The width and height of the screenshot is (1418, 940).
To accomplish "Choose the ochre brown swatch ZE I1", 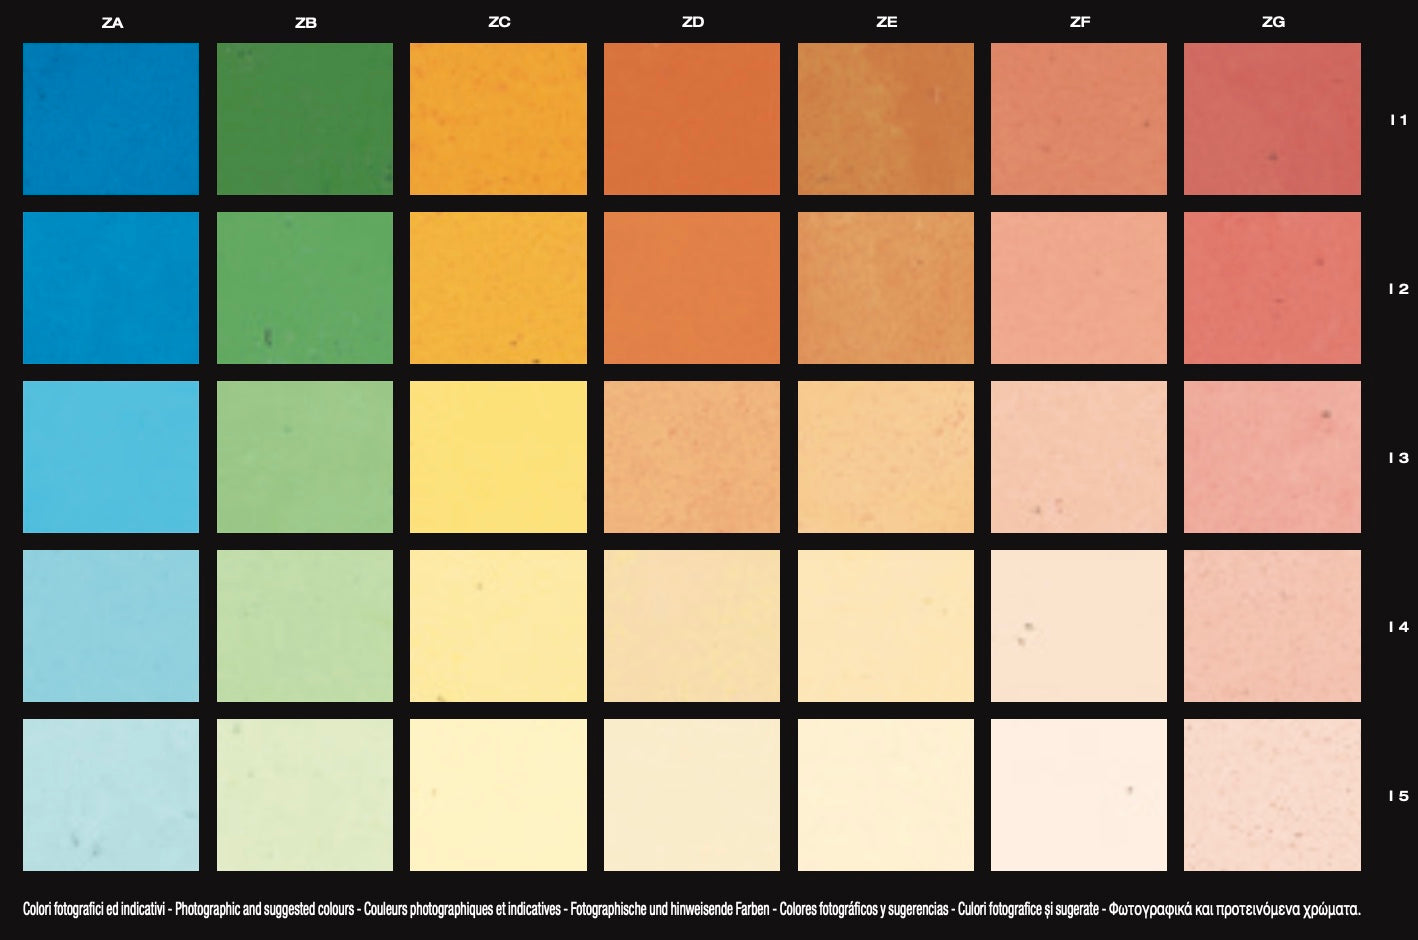I will tap(885, 119).
